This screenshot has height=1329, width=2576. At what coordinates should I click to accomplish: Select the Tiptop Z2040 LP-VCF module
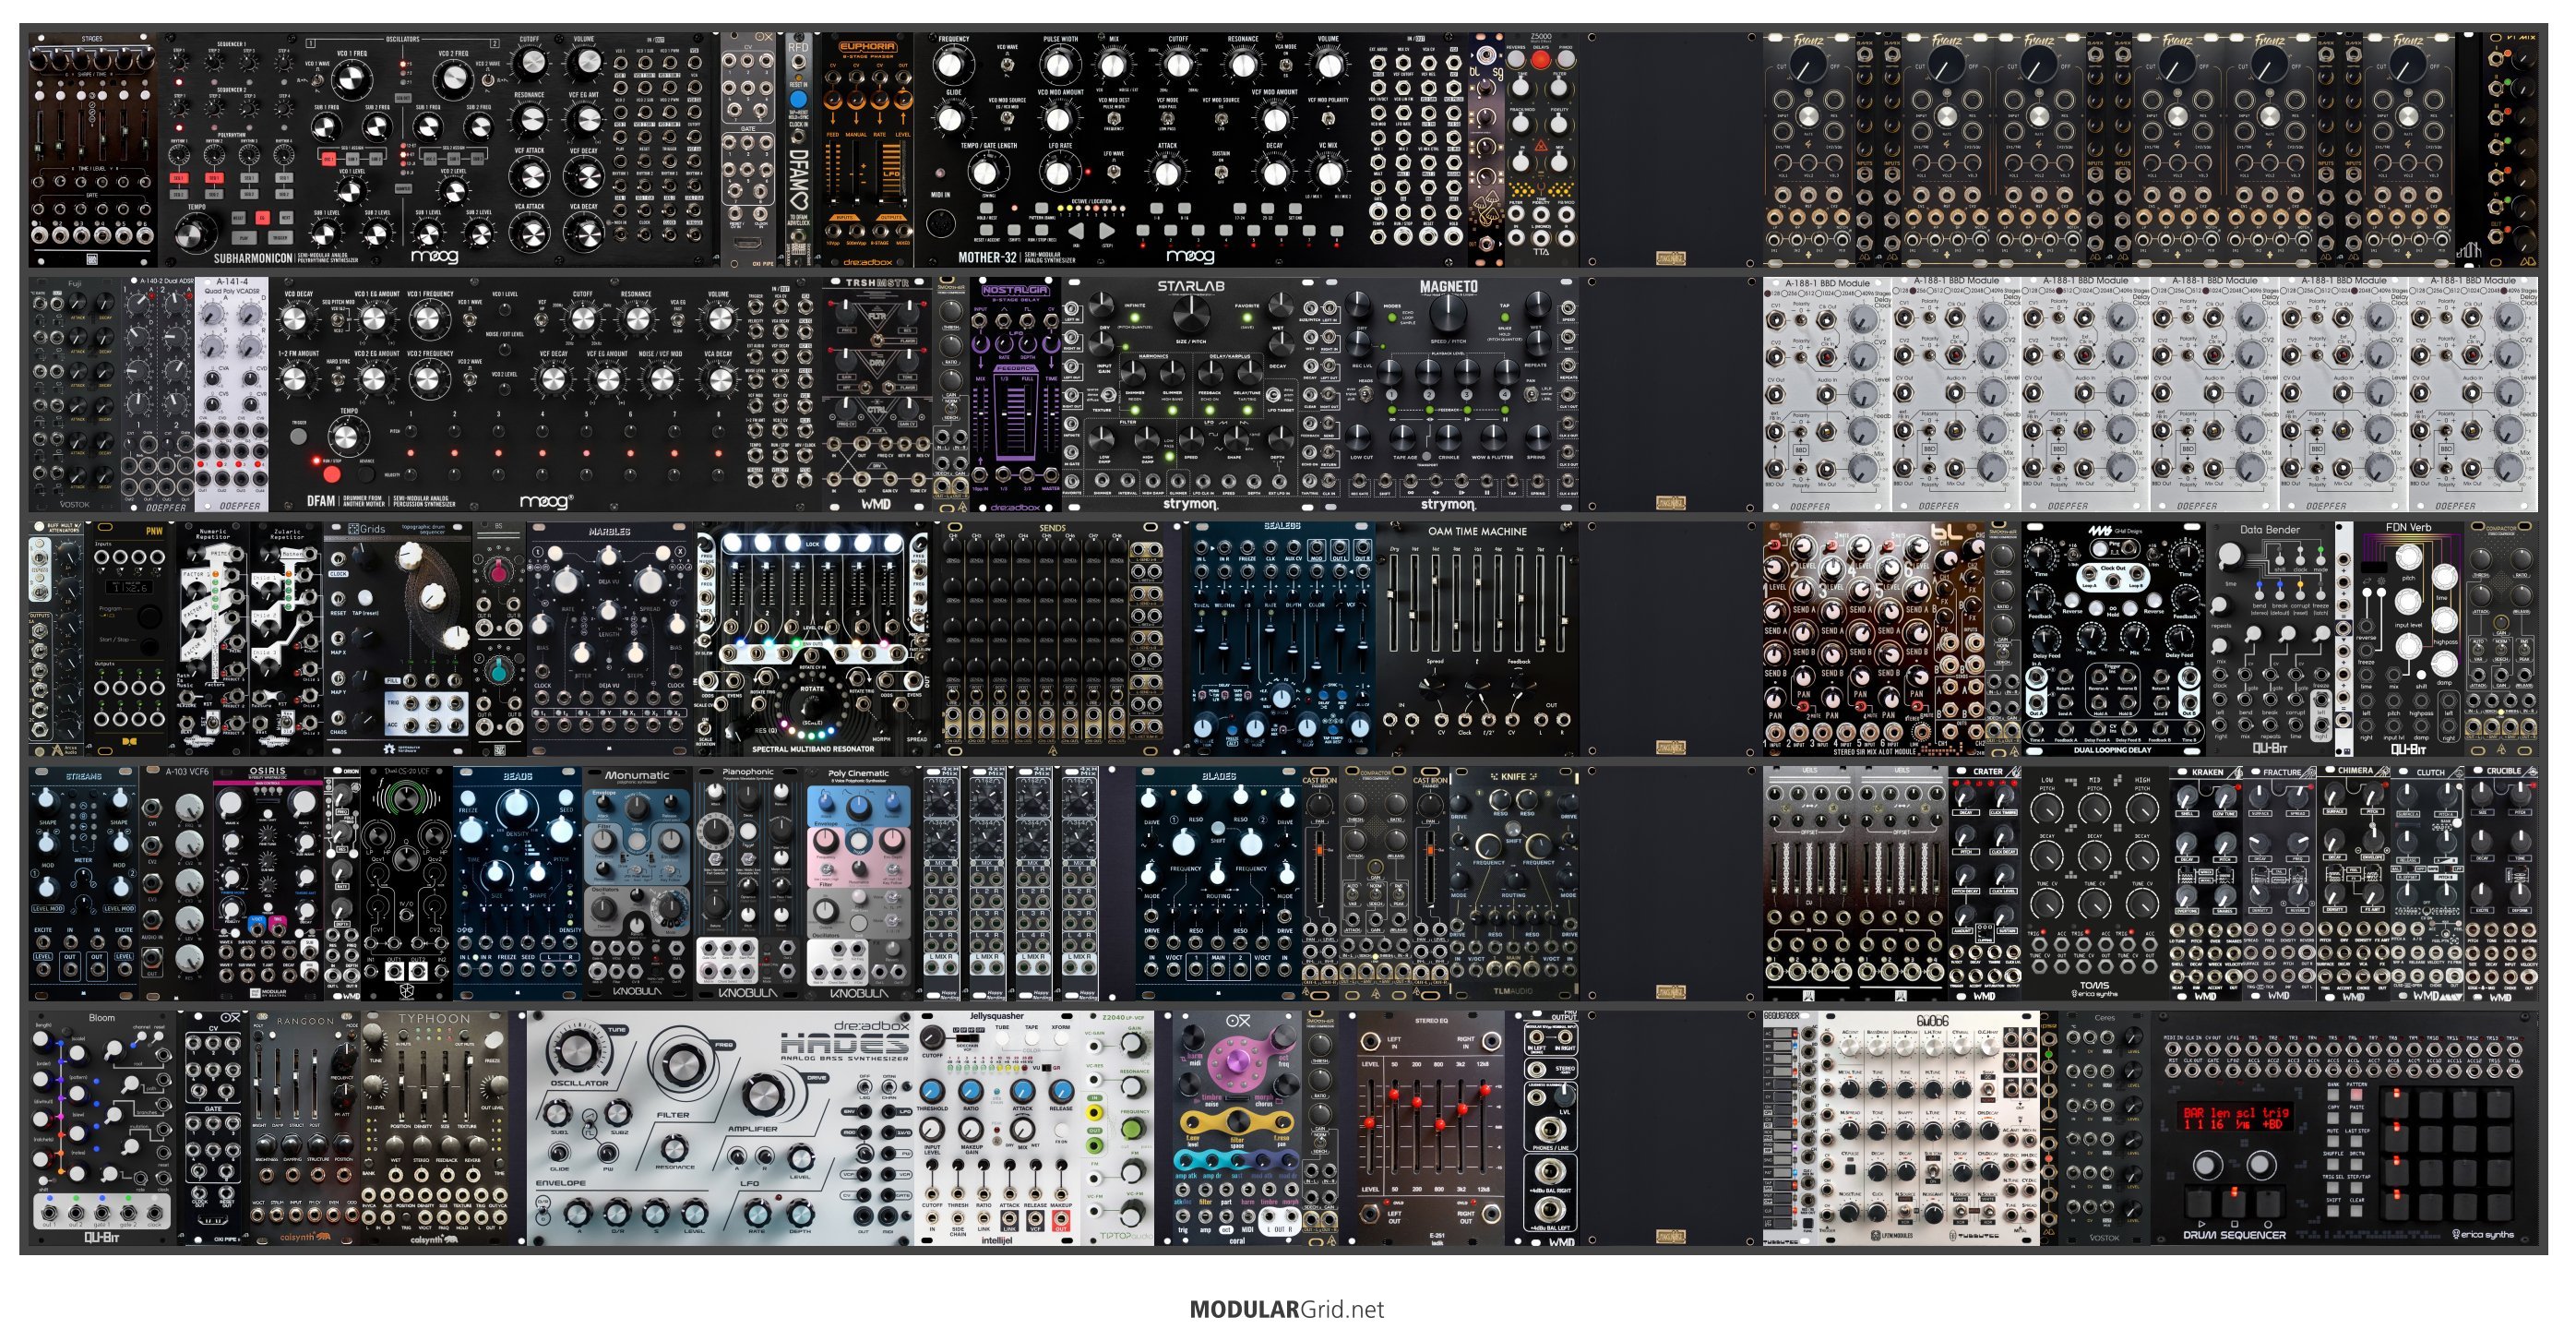pyautogui.click(x=1118, y=1127)
